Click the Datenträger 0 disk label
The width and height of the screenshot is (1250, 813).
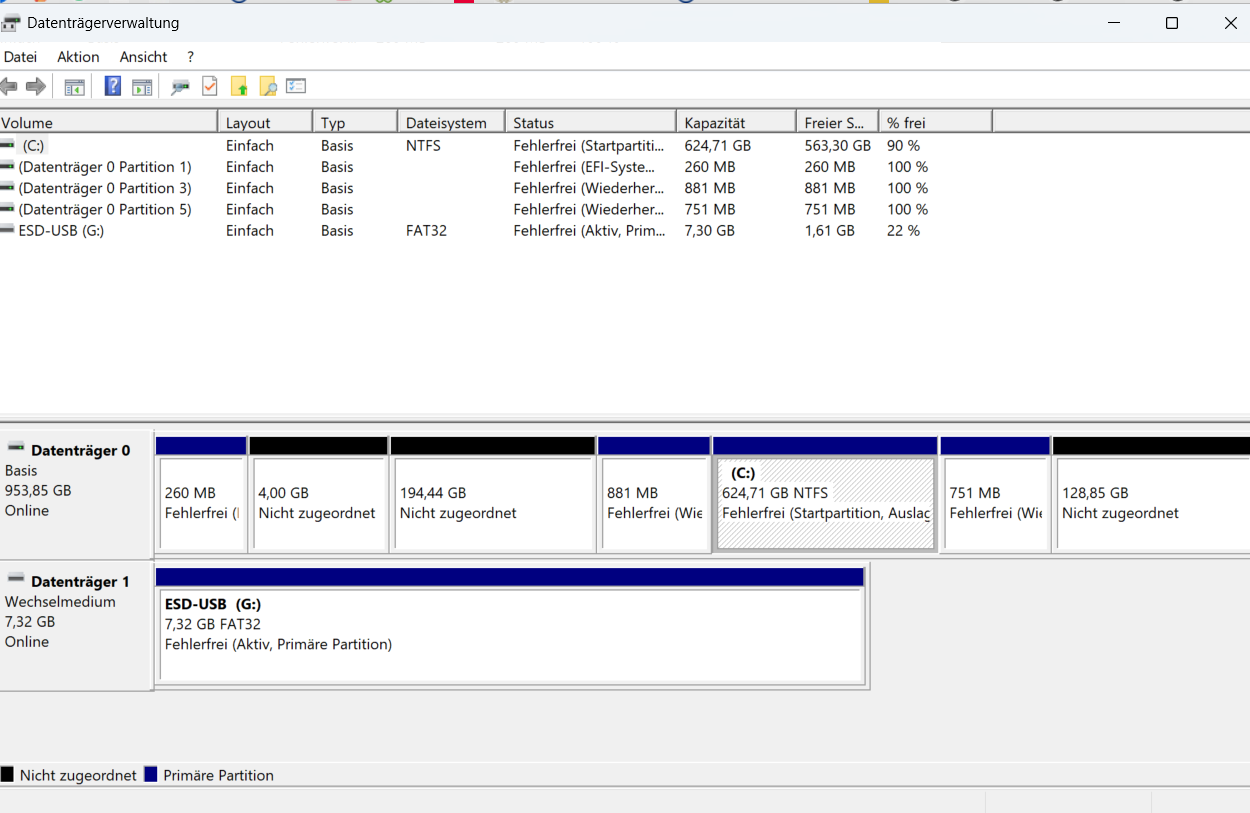80,451
